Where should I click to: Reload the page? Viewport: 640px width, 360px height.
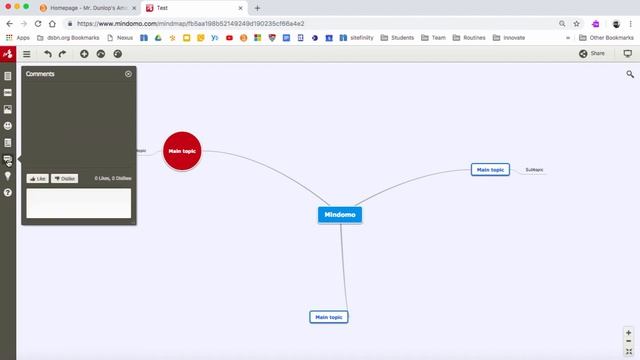(38, 24)
